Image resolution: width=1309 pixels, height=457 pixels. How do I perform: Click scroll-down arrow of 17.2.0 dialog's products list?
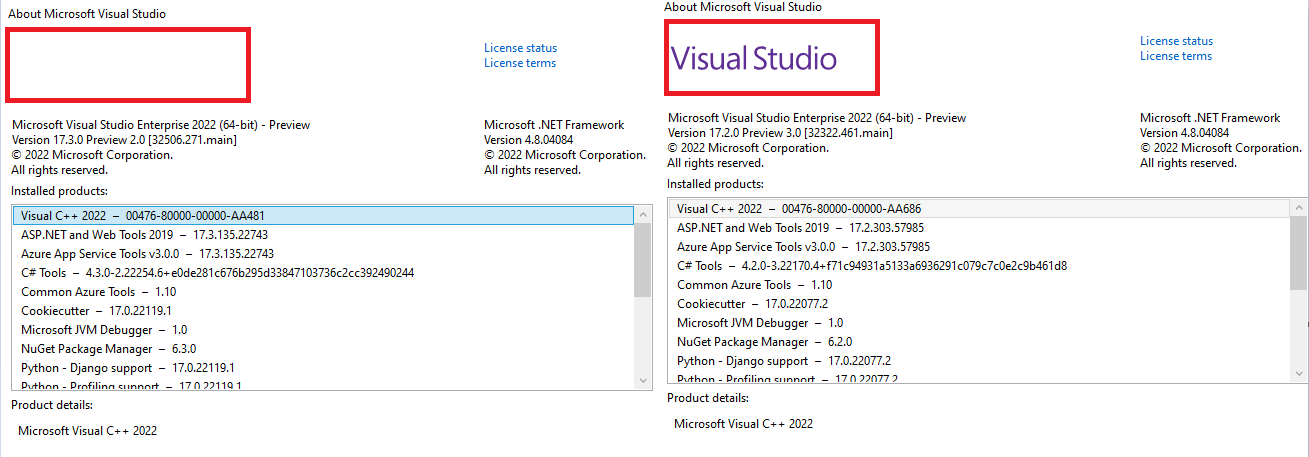(1298, 374)
